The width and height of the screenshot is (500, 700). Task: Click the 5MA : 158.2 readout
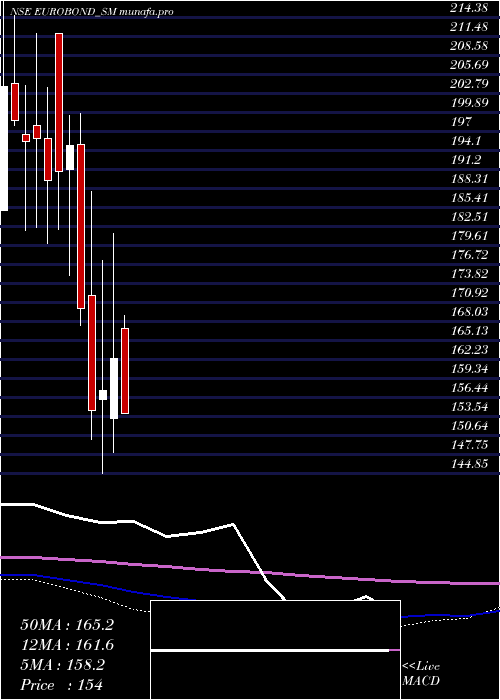pos(62,665)
